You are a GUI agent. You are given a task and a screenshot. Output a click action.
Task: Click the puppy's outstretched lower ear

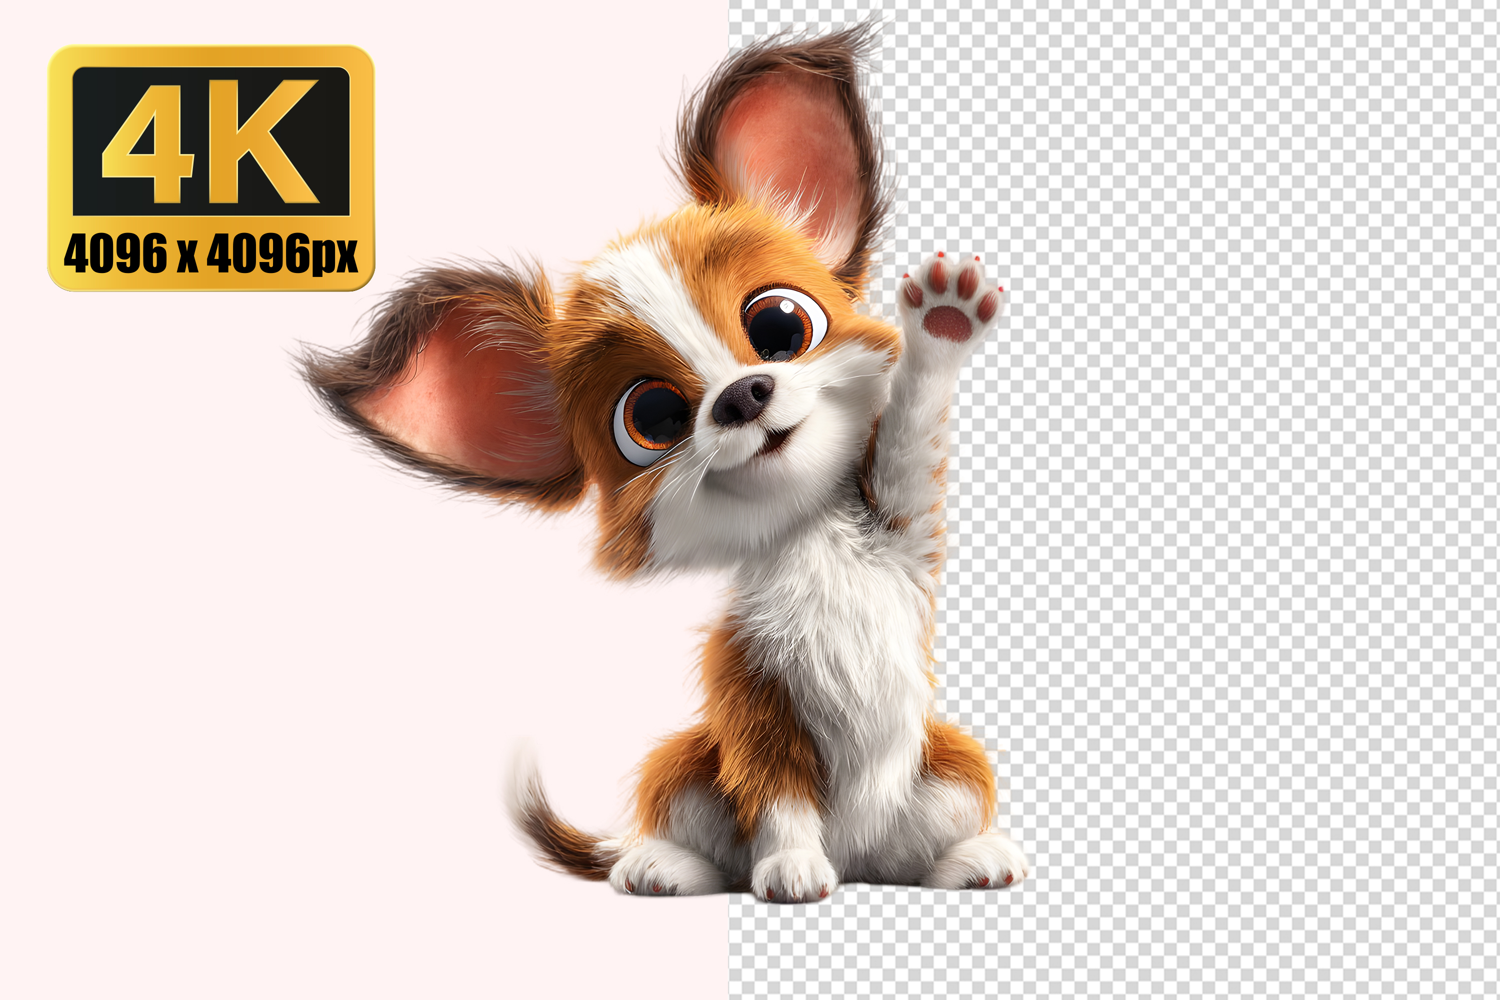(x=450, y=390)
